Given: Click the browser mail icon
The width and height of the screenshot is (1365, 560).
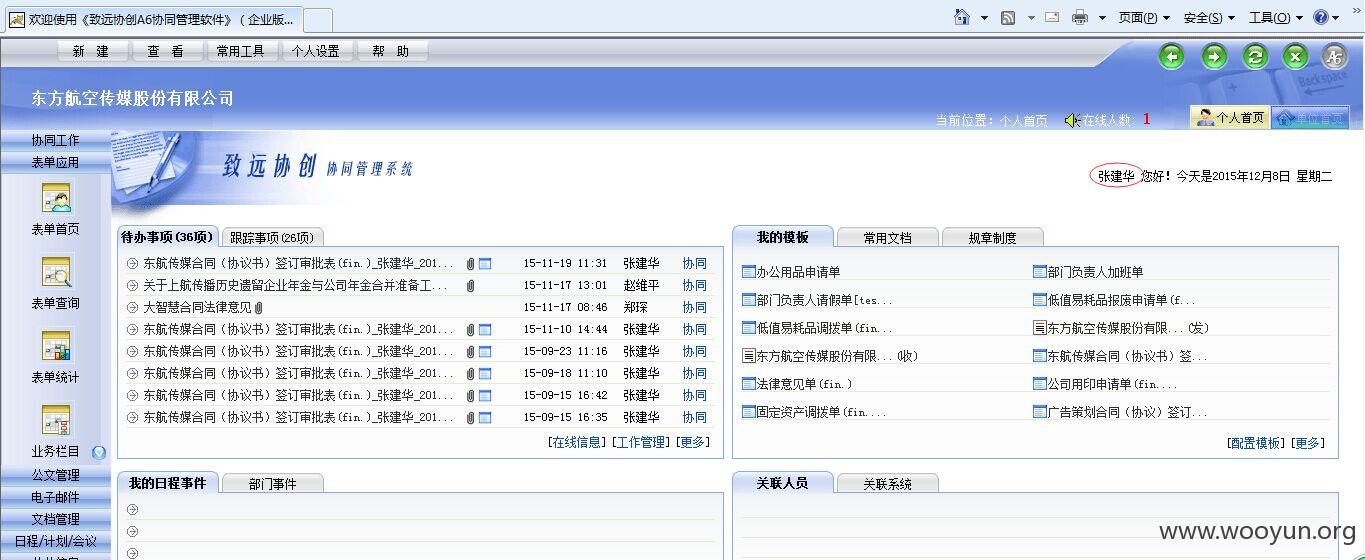Looking at the screenshot, I should pos(1052,17).
